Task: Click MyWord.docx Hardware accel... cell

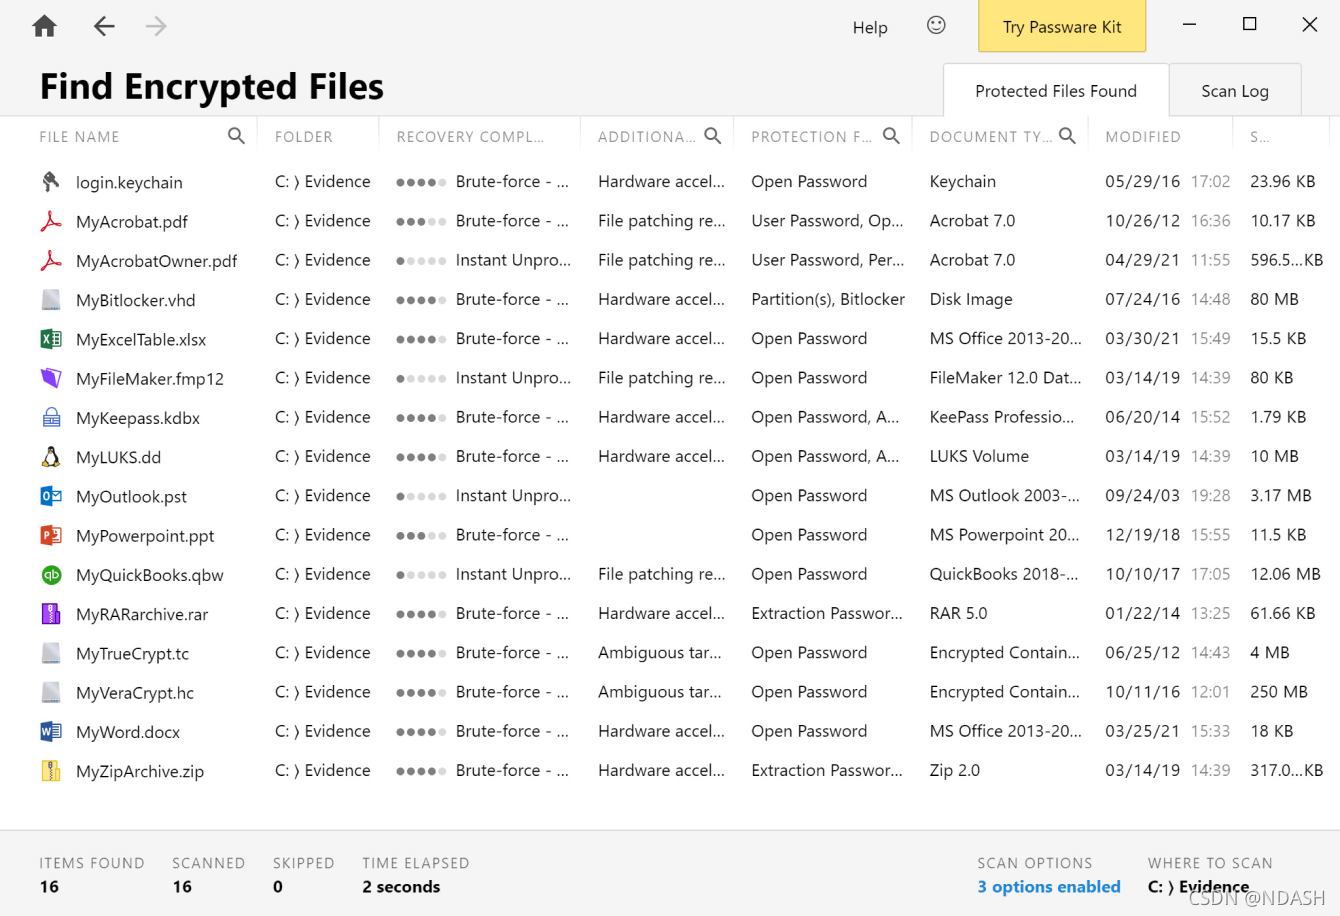Action: click(661, 731)
